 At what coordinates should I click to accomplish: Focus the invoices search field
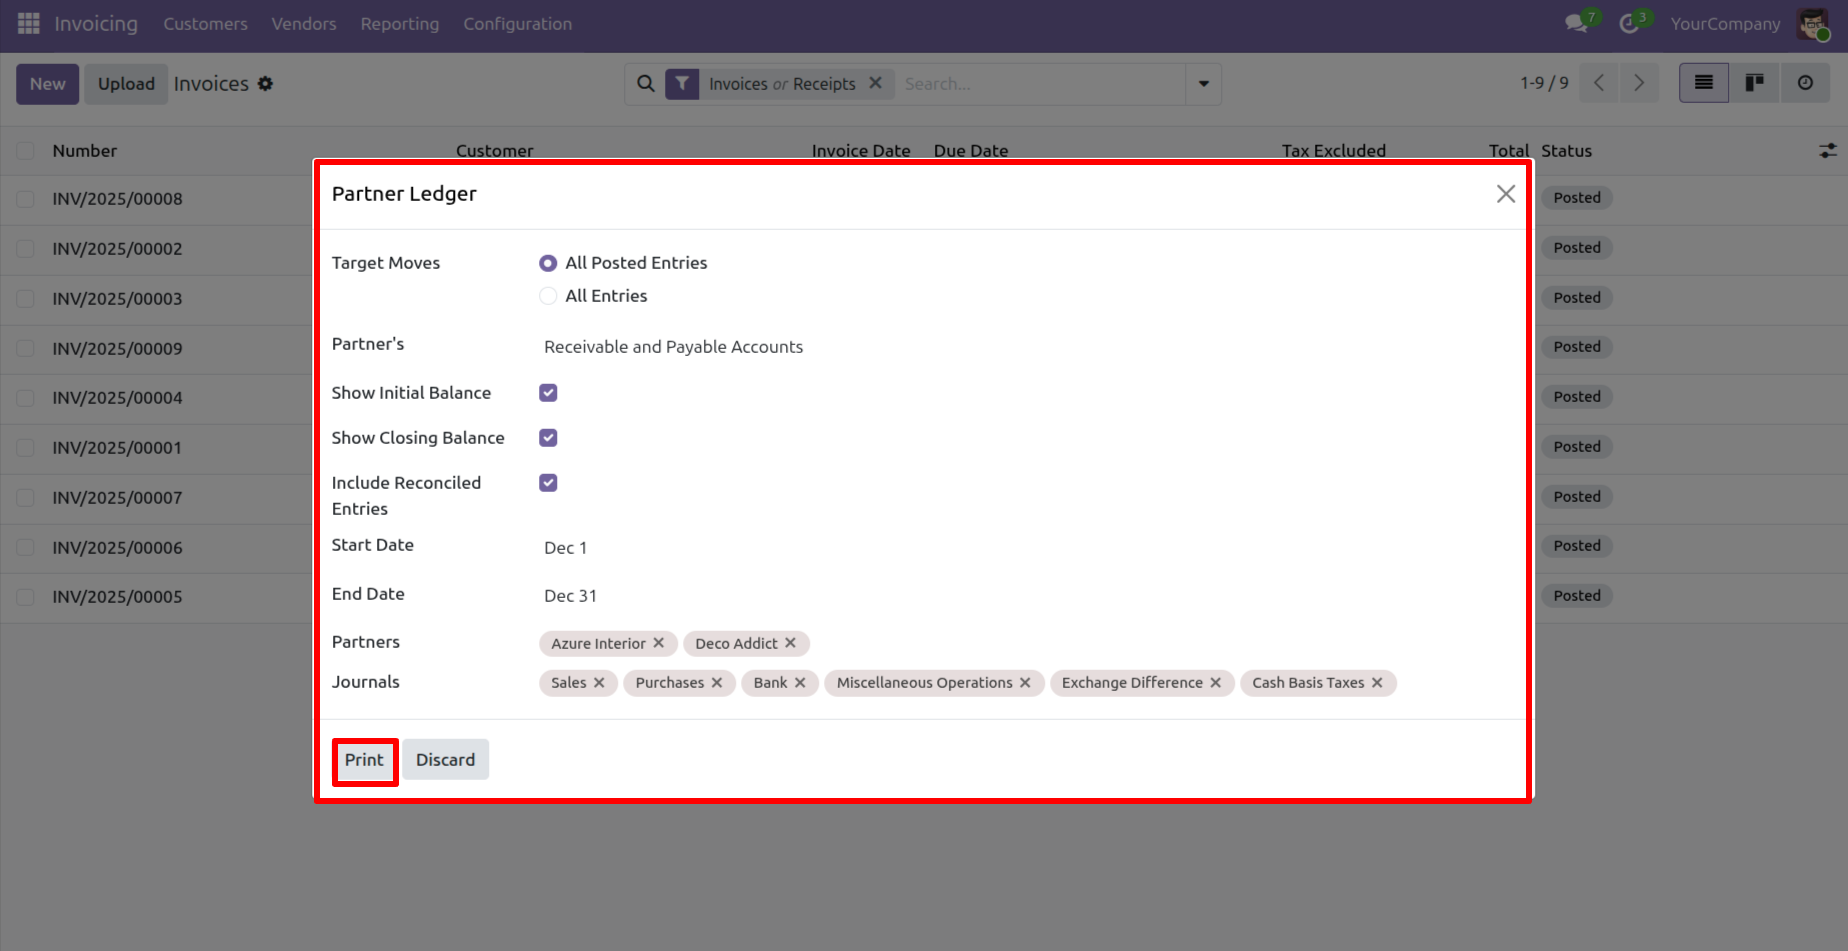[x=1040, y=84]
